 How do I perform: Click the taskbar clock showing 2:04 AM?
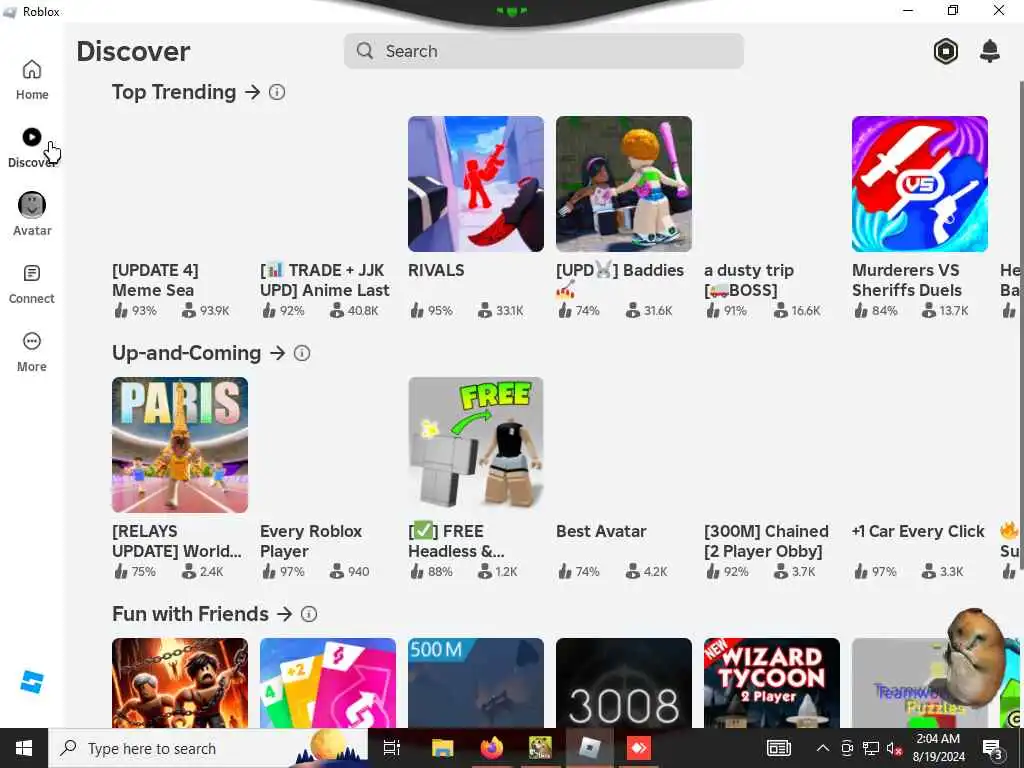tap(938, 748)
